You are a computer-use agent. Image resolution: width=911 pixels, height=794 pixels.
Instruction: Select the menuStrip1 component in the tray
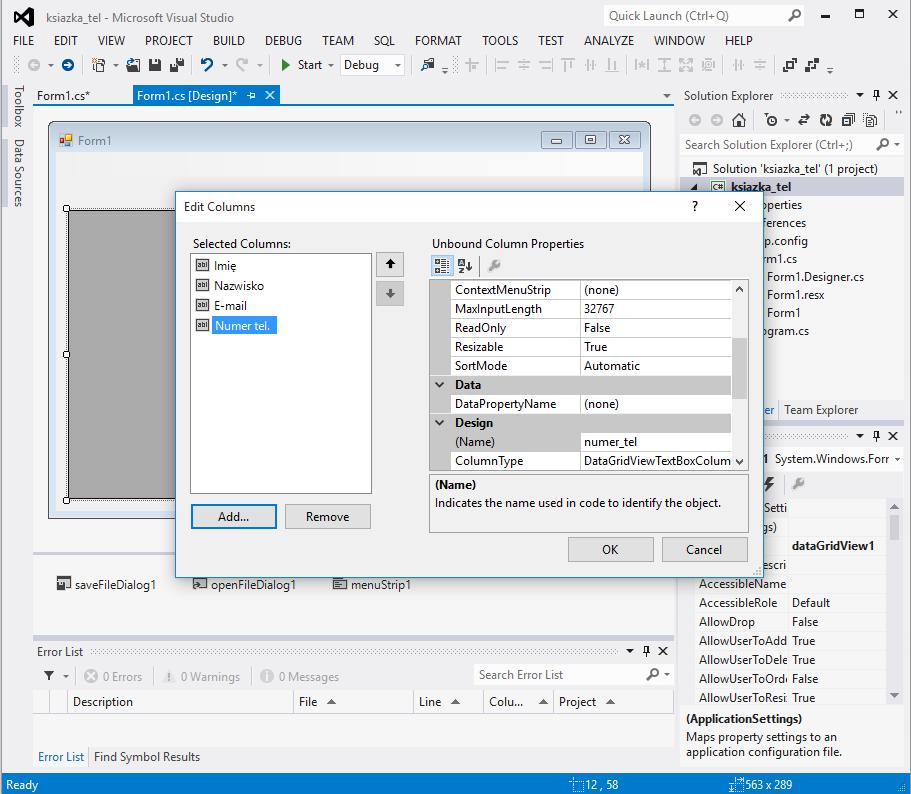372,584
